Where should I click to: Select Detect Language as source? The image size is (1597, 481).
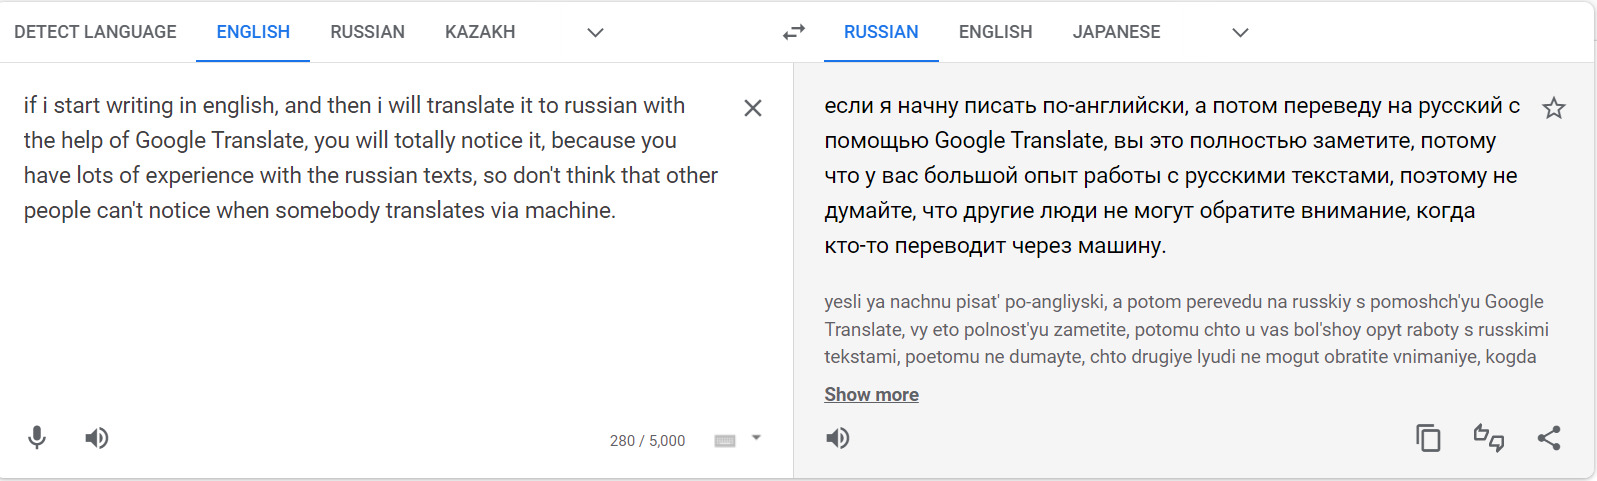point(95,32)
